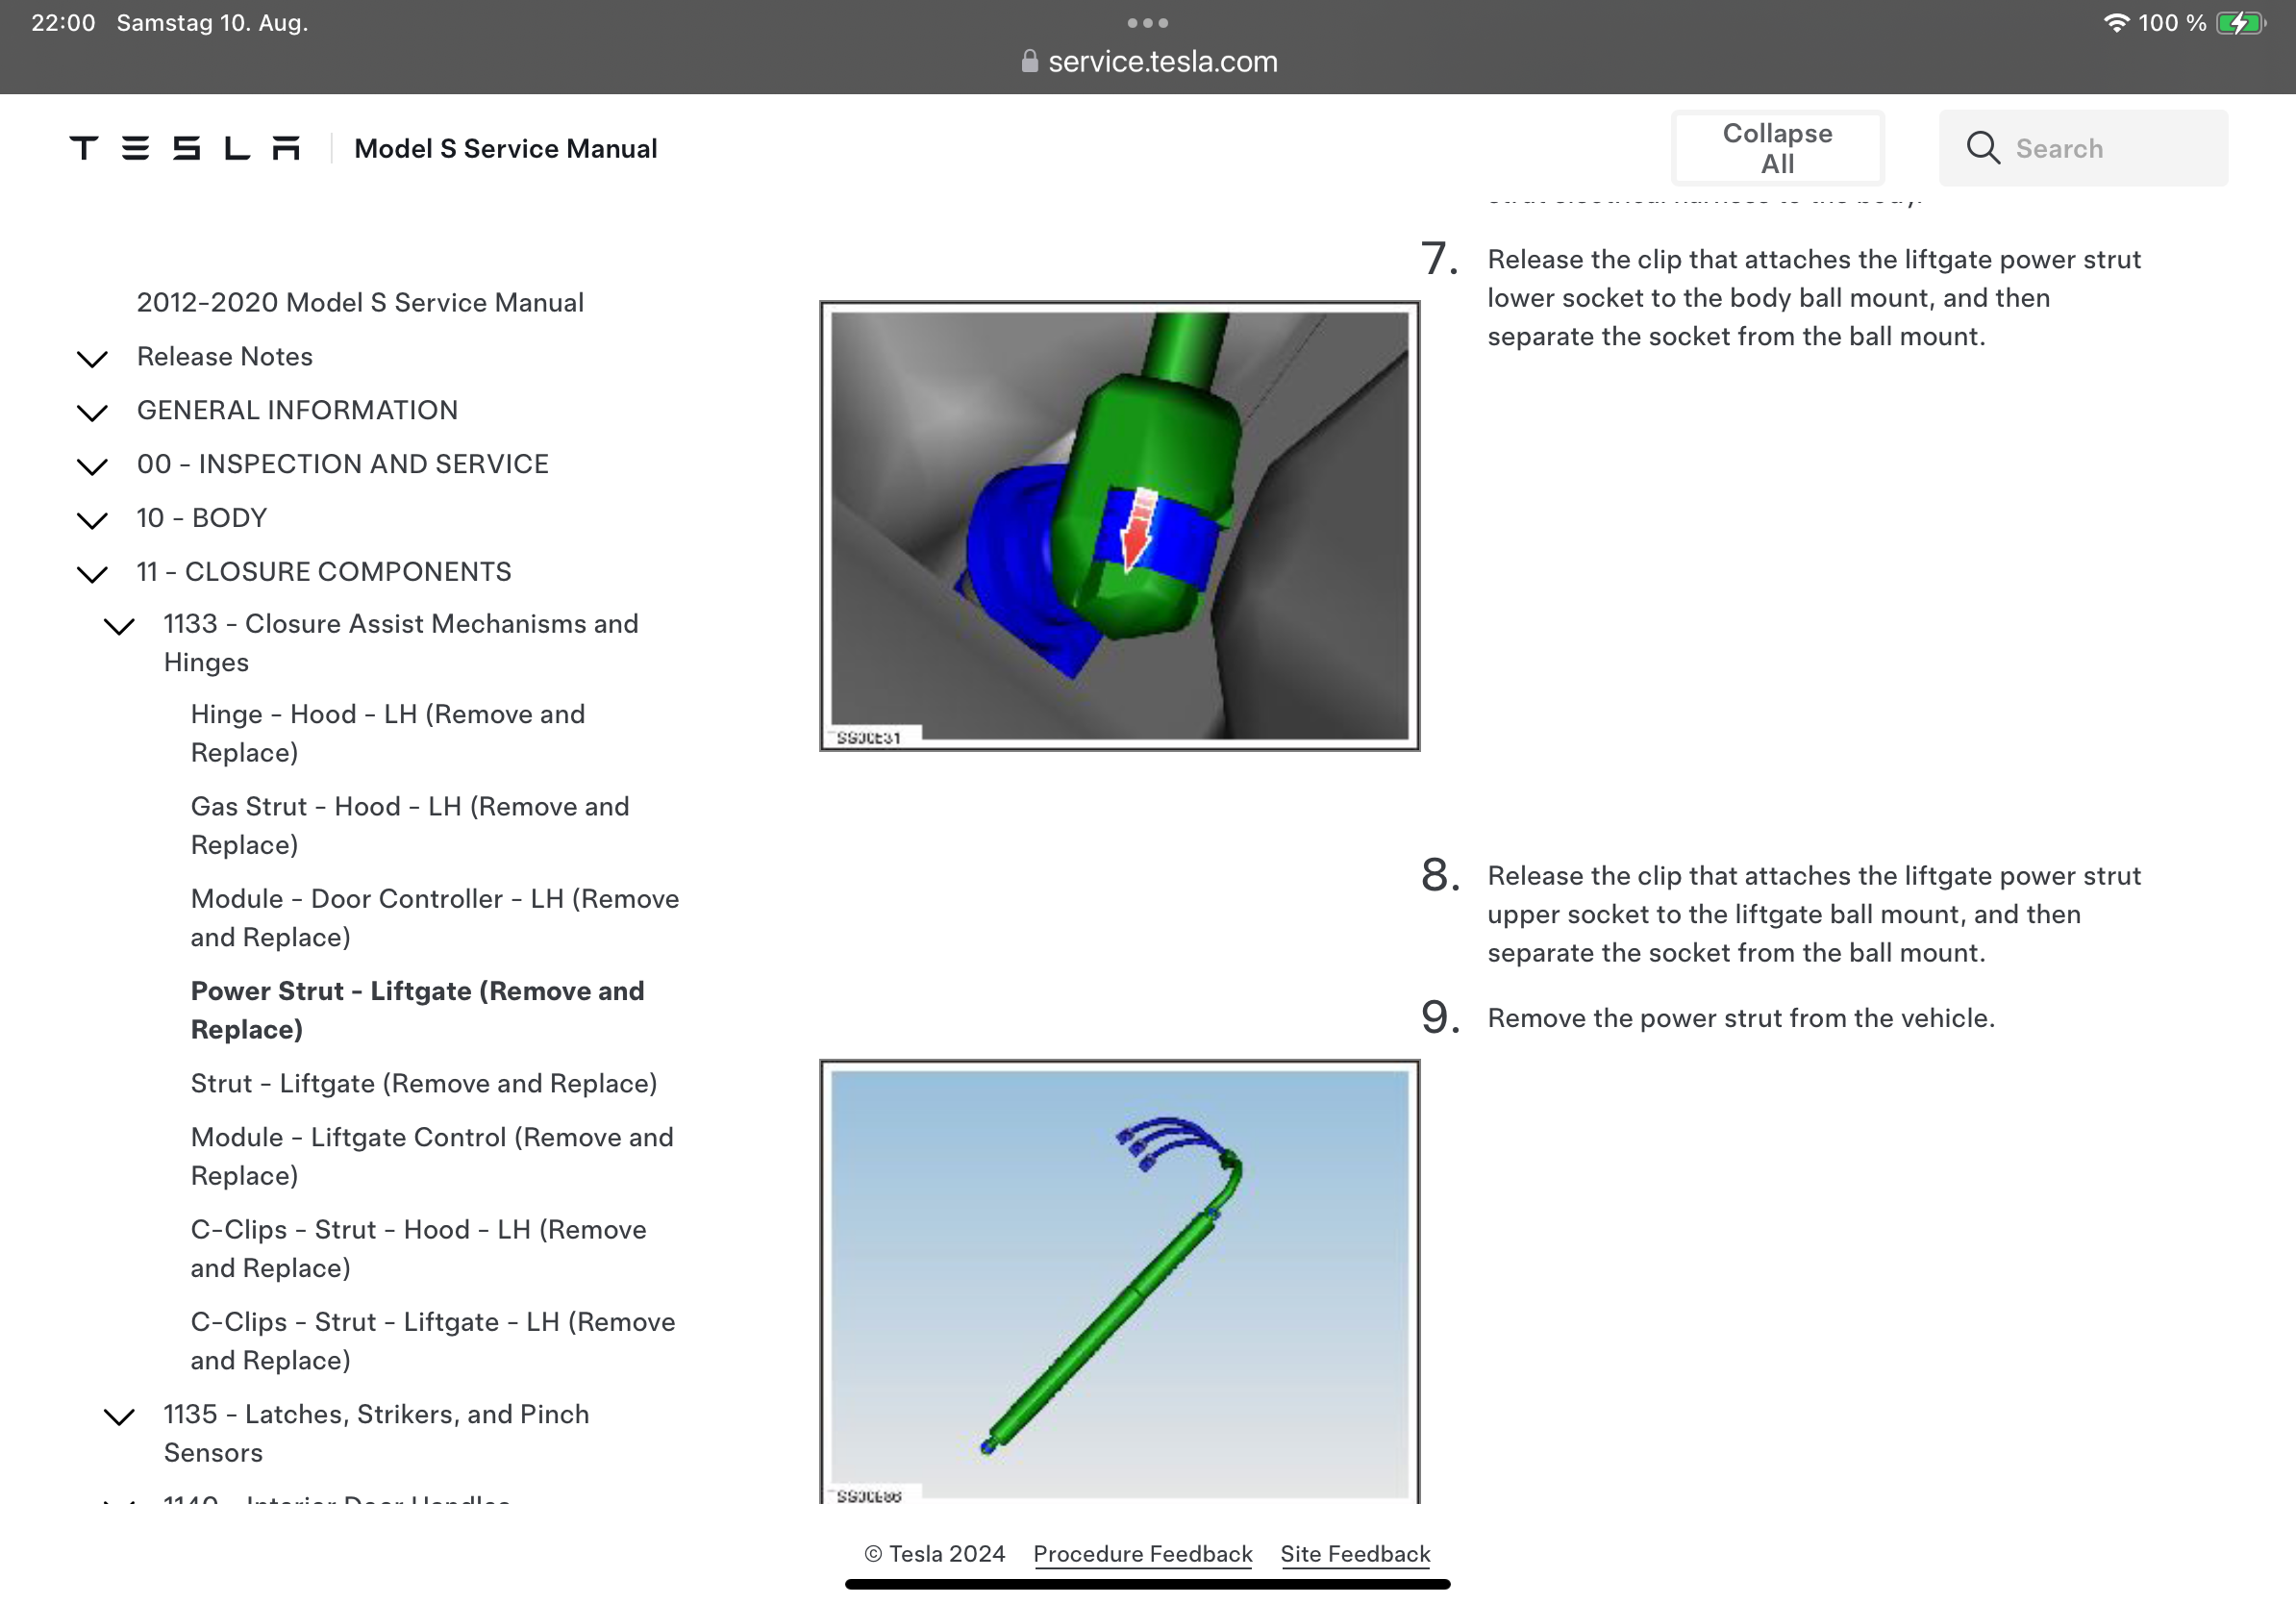Toggle the 00 - INSPECTION AND SERVICE chevron
The width and height of the screenshot is (2296, 1604).
pyautogui.click(x=92, y=466)
